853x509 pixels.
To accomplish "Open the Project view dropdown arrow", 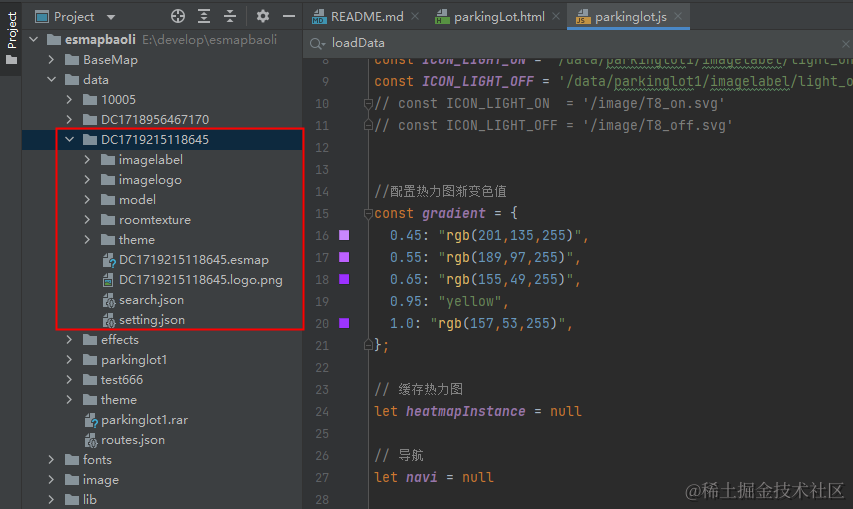I will [111, 17].
